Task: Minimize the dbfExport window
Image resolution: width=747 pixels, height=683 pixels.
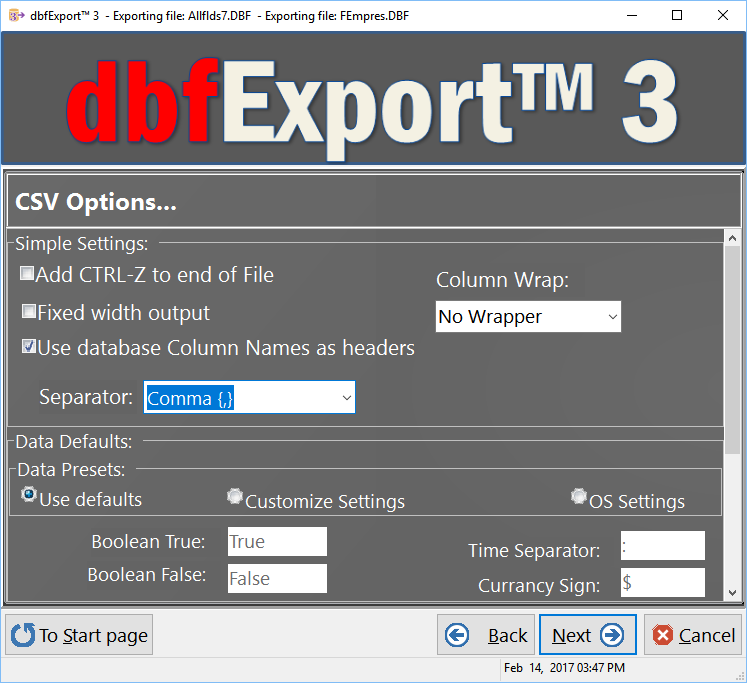Action: point(632,16)
